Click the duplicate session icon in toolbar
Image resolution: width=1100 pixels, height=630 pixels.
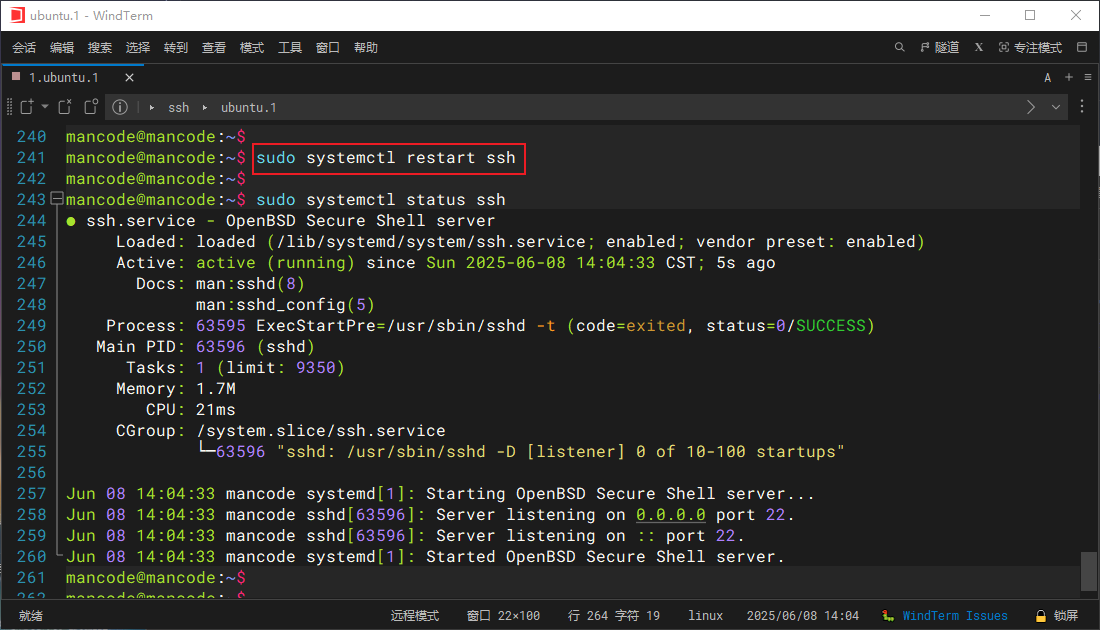pos(91,107)
